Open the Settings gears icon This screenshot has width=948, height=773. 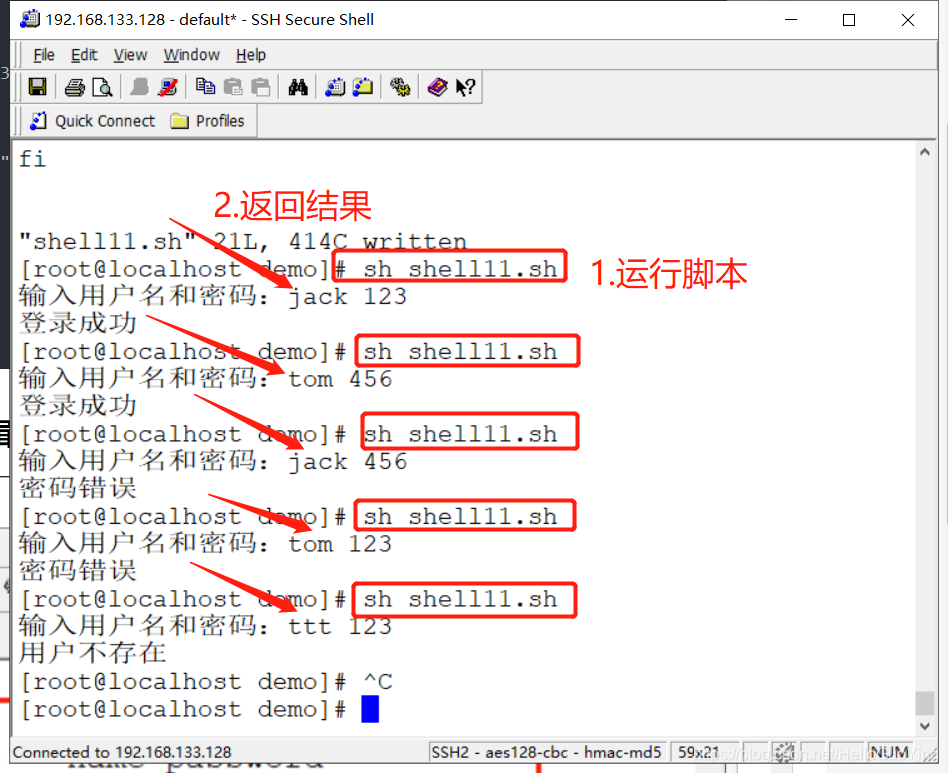click(x=400, y=87)
